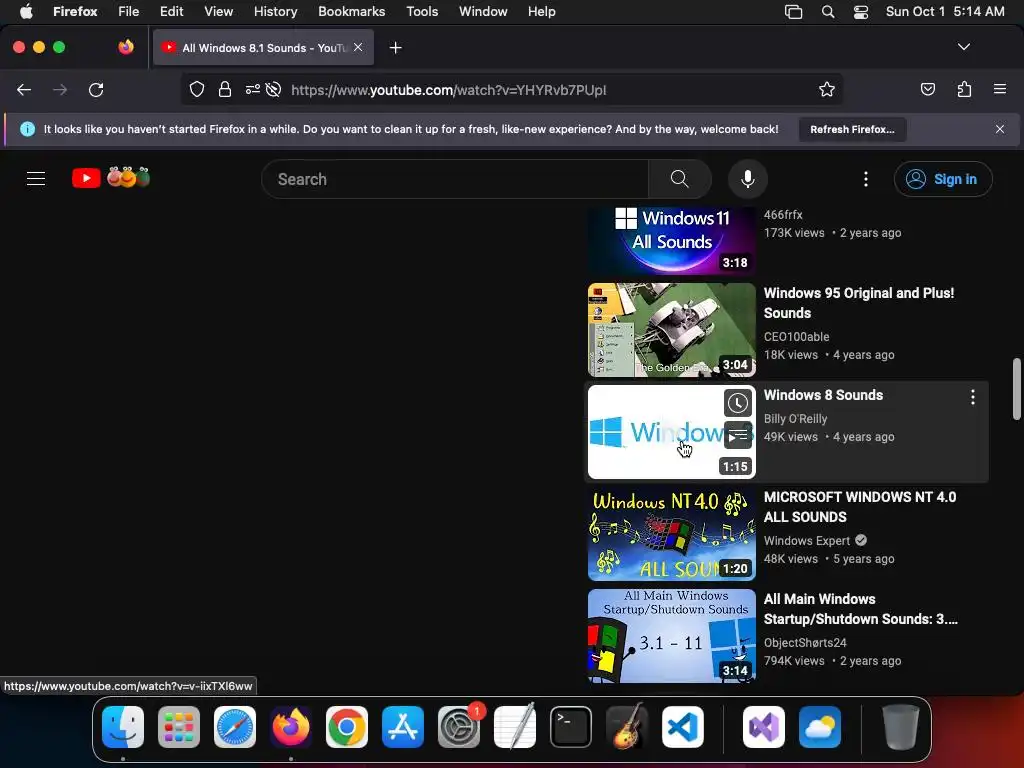
Task: Open the Windows 8 Sounds action menu
Action: pyautogui.click(x=972, y=397)
